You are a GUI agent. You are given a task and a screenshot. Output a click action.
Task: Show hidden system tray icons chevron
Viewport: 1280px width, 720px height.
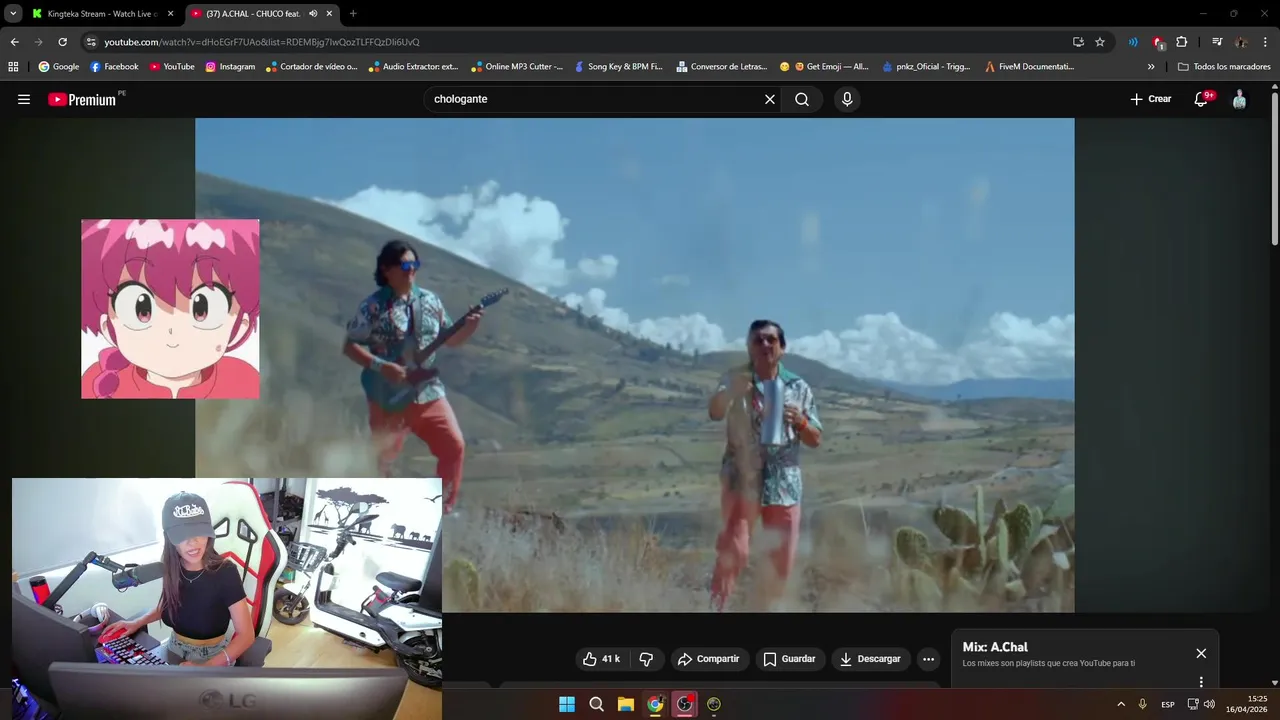point(1121,704)
